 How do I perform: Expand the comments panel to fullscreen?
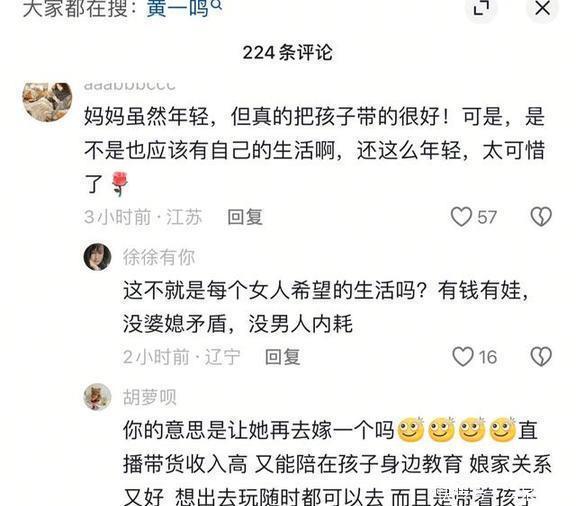(x=481, y=7)
